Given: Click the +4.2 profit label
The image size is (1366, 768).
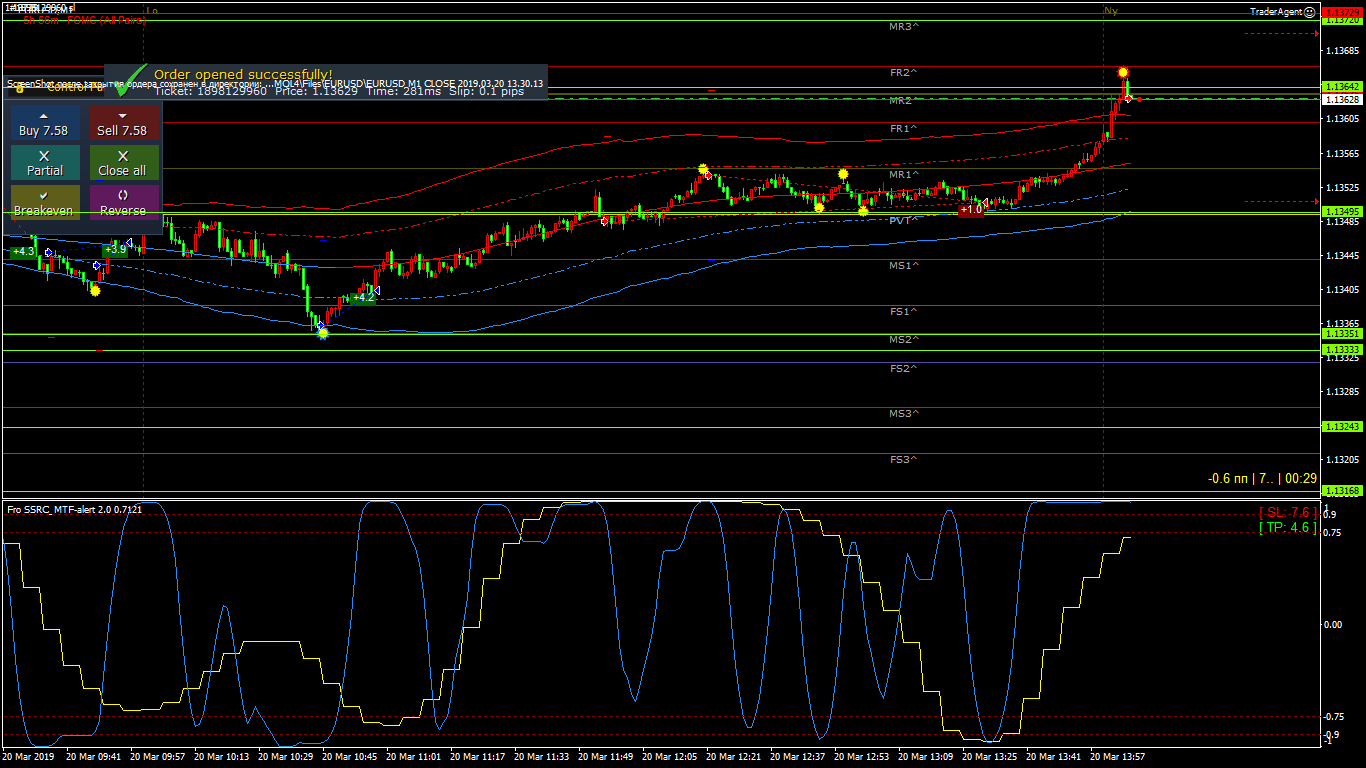Looking at the screenshot, I should (x=363, y=297).
